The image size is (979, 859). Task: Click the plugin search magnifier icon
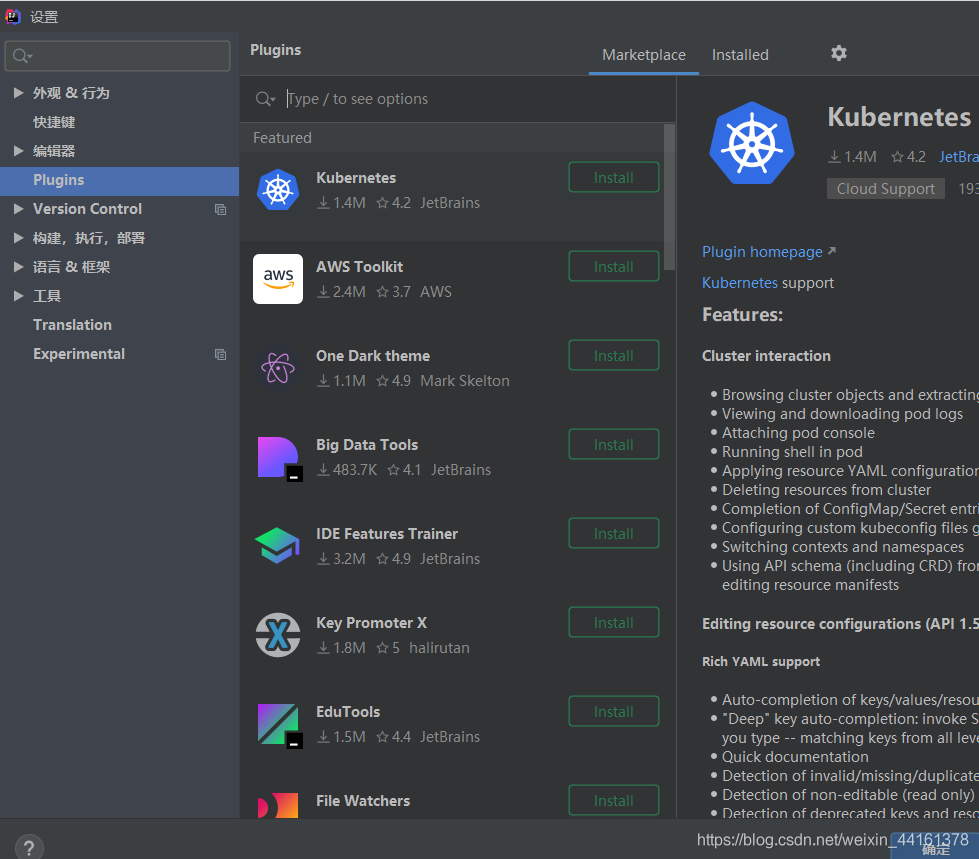(265, 99)
